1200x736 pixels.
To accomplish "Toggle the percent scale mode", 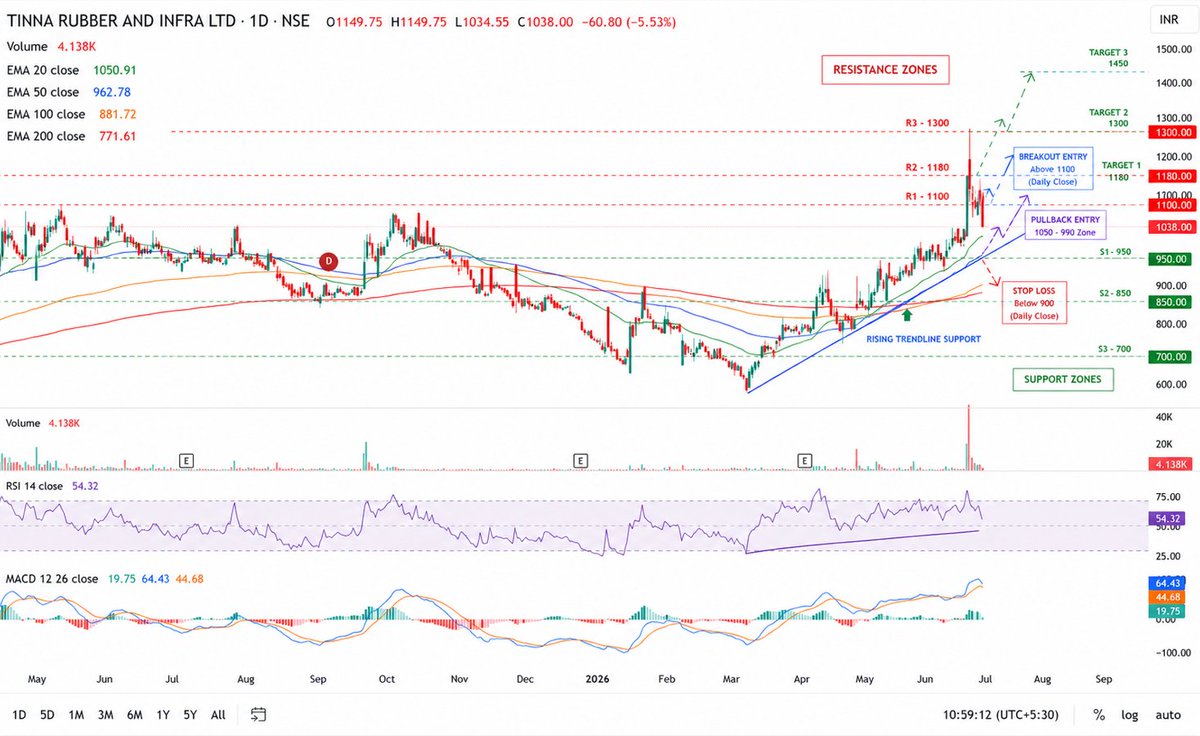I will click(1099, 715).
